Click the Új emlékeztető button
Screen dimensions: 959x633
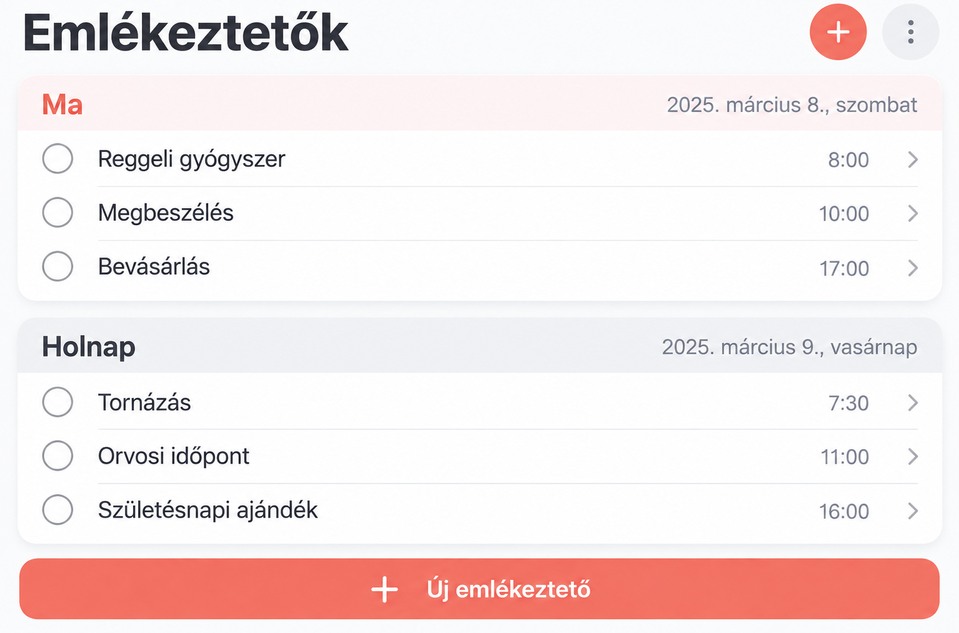click(480, 589)
